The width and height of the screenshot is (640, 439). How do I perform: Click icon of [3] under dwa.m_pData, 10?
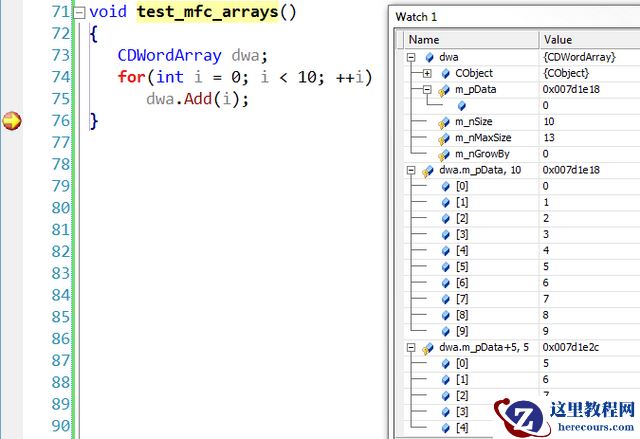[446, 235]
